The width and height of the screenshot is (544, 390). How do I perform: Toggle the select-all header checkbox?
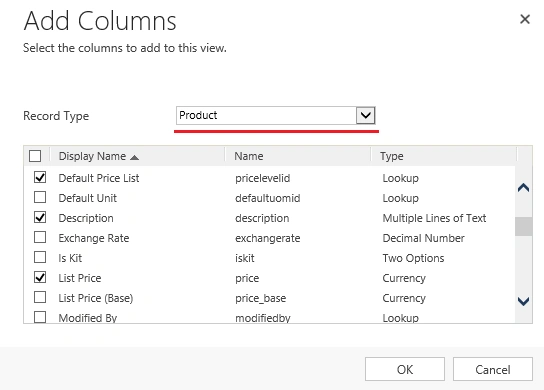[x=35, y=156]
